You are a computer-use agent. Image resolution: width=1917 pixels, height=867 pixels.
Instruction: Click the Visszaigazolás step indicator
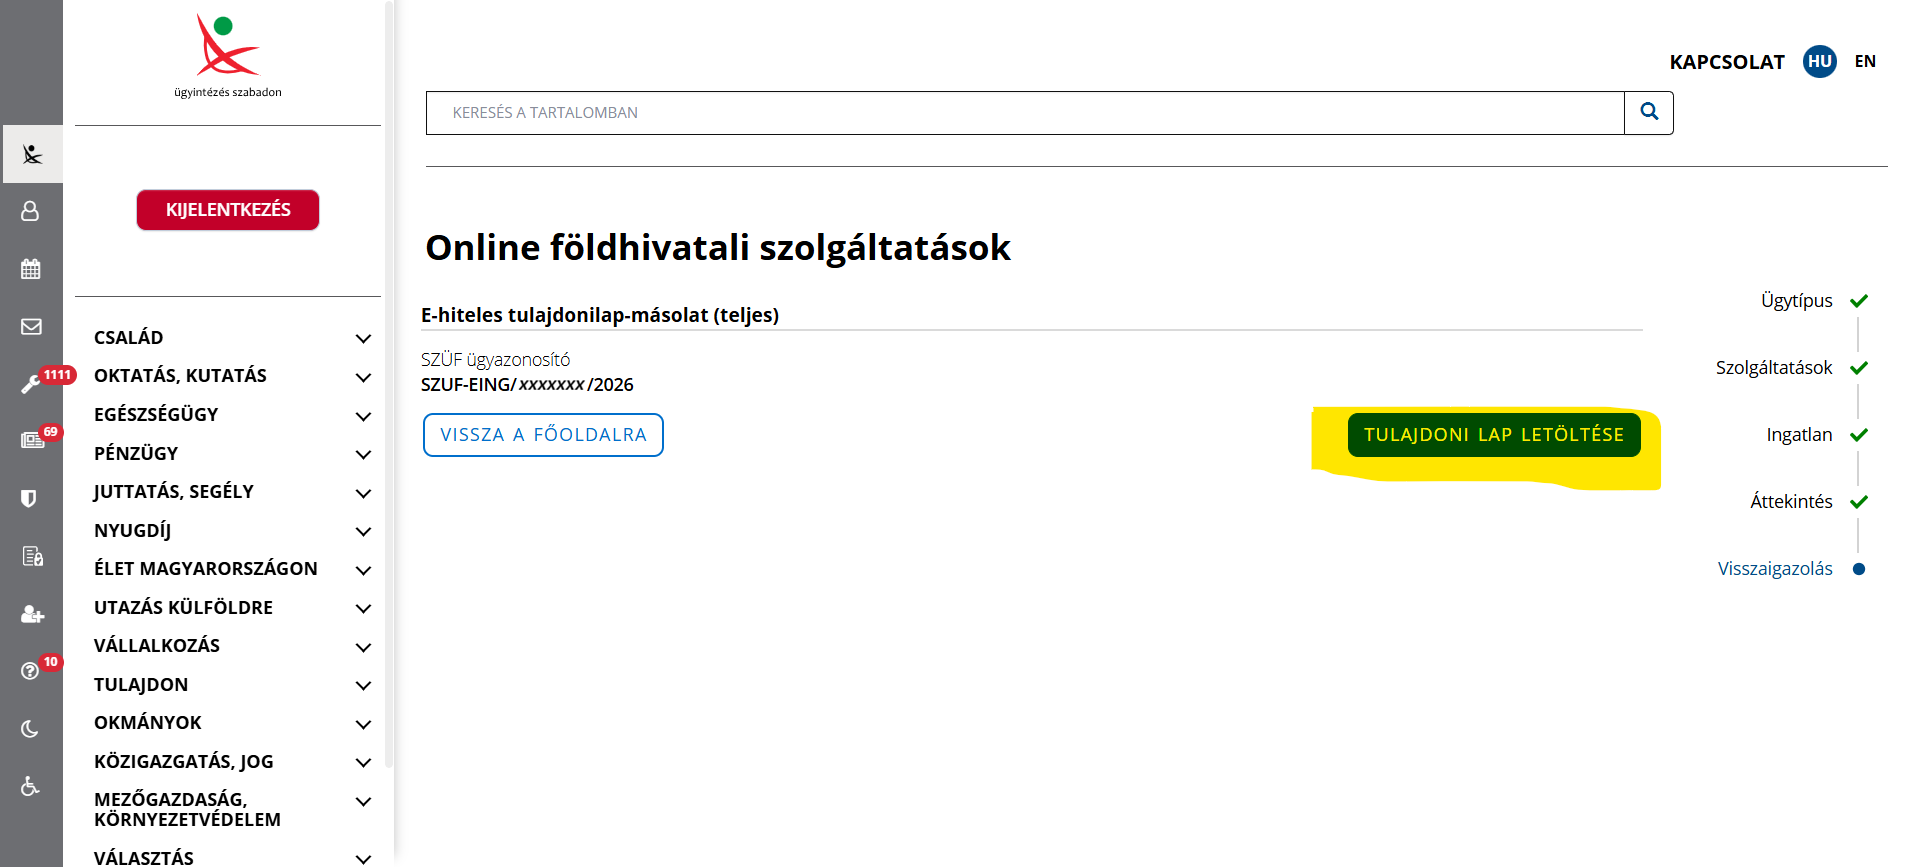tap(1774, 569)
